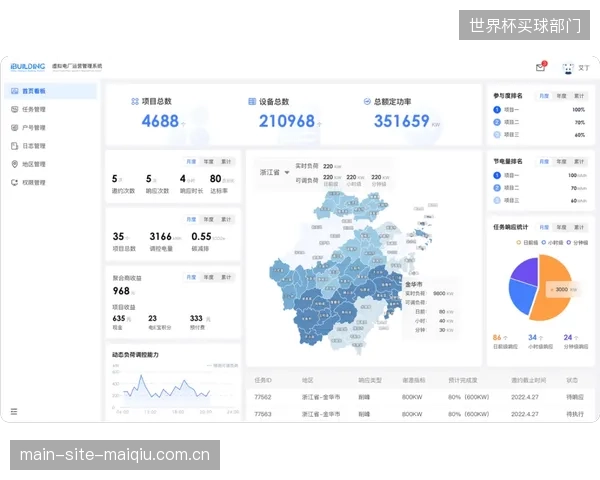Switch 聚合商收益 to the 年度 tab
The image size is (600, 480).
209,277
